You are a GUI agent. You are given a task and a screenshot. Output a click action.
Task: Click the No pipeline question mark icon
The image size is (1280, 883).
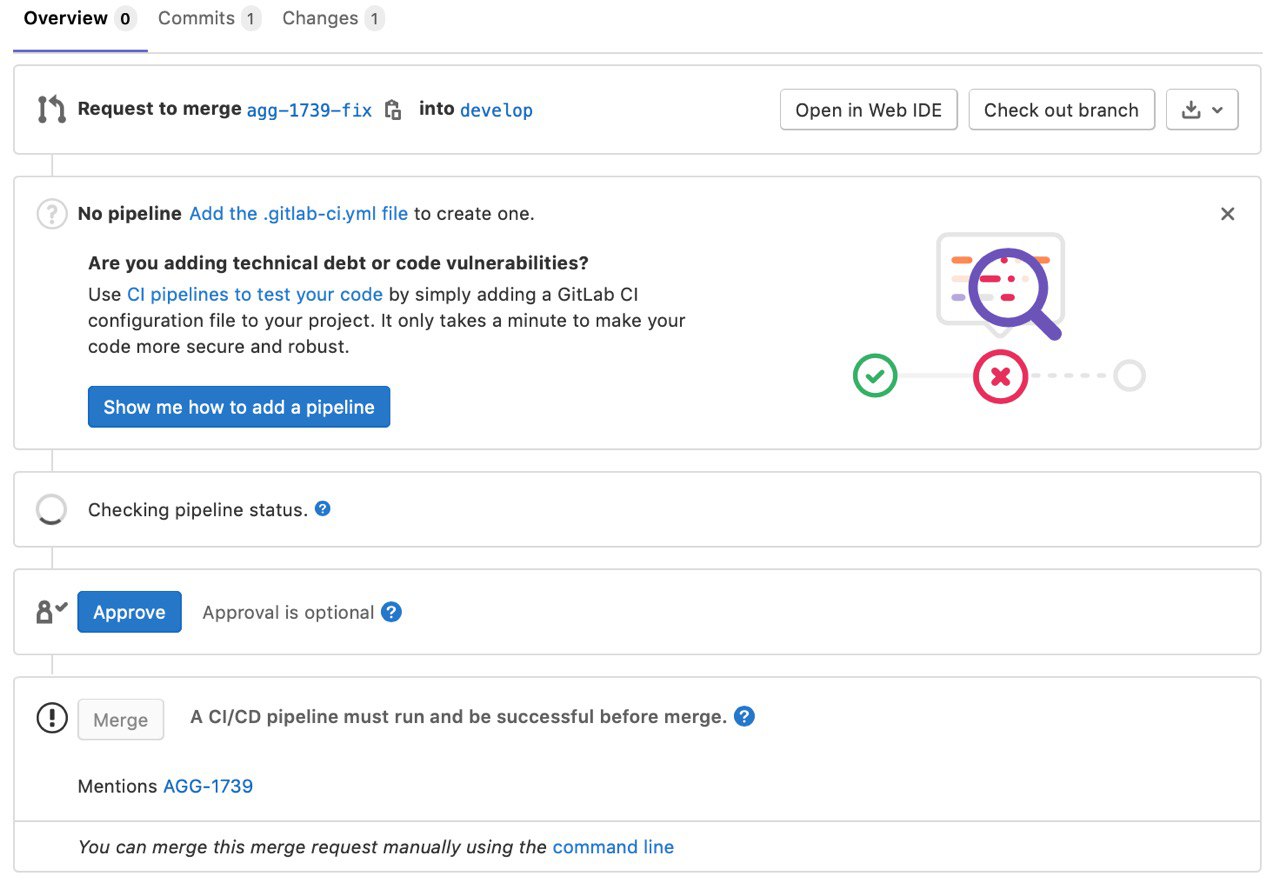(x=52, y=214)
